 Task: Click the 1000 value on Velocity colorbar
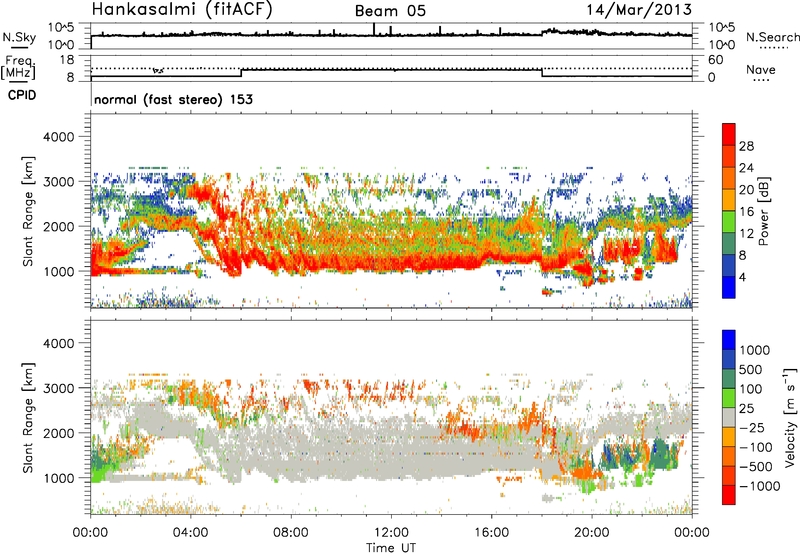755,350
